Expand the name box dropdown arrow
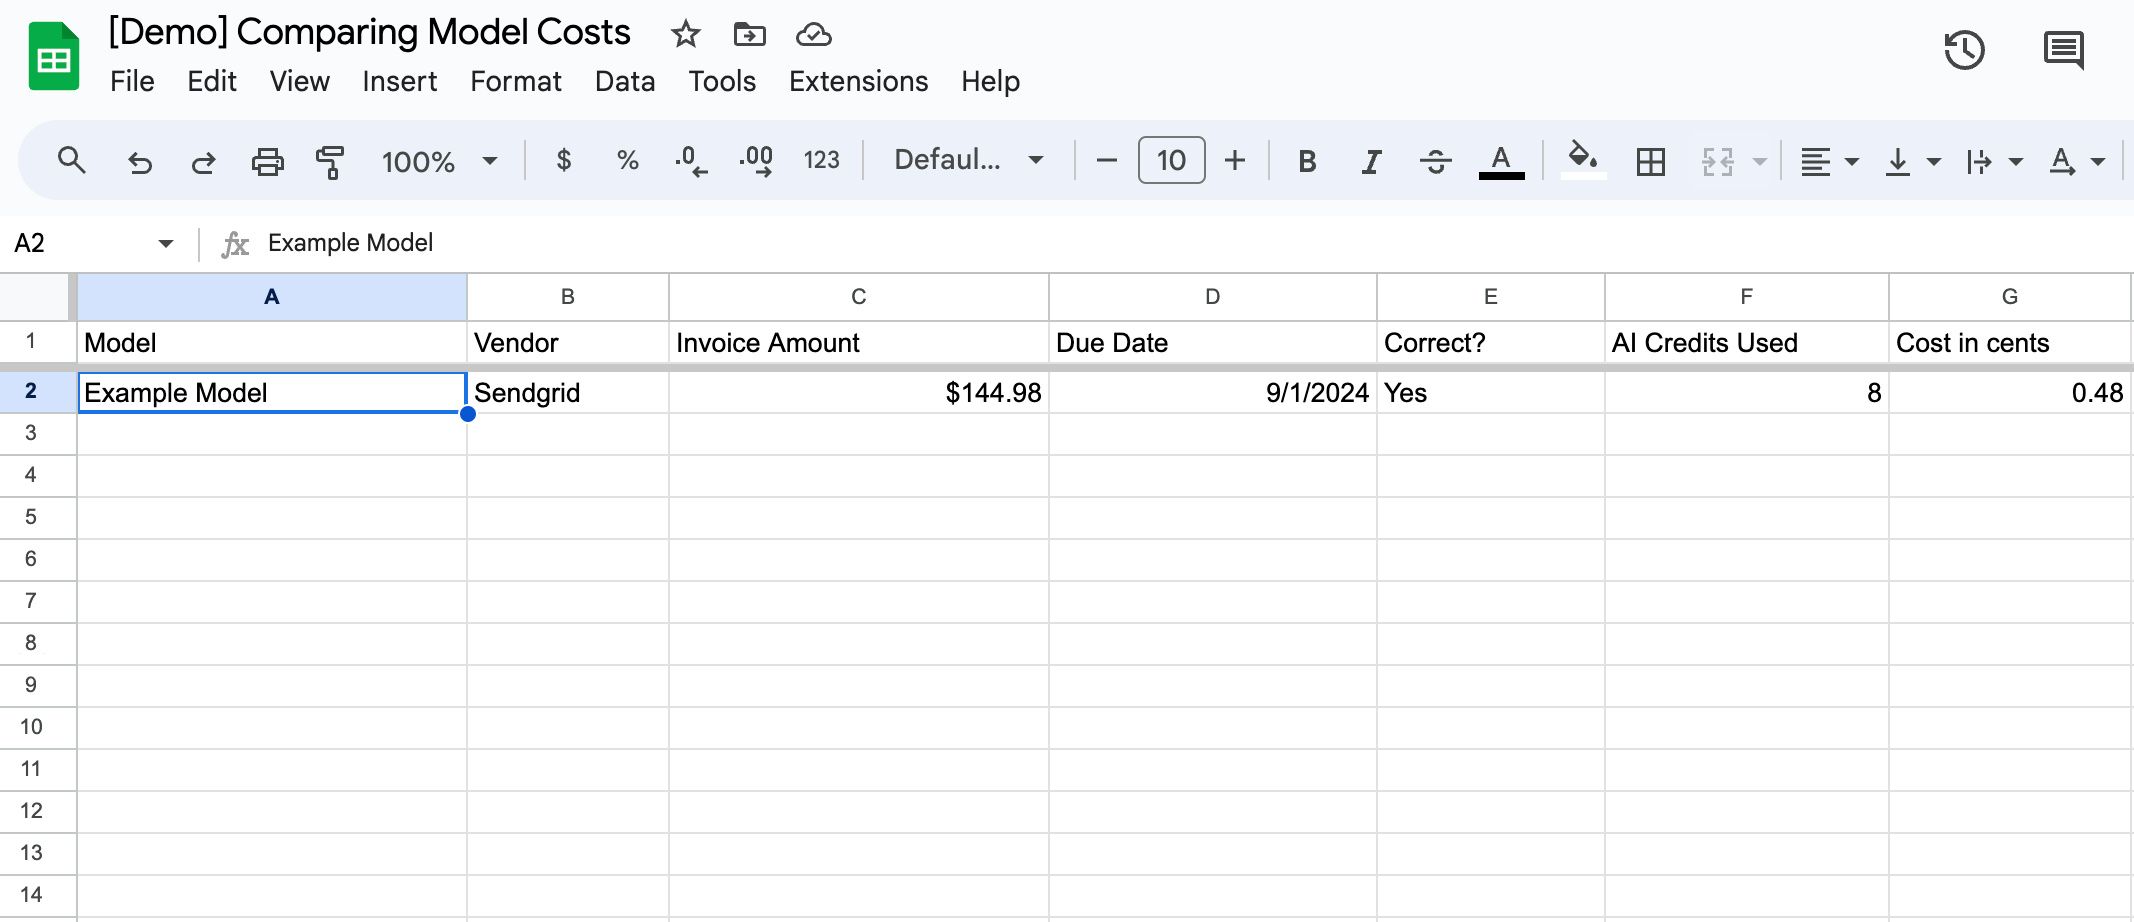 pyautogui.click(x=165, y=243)
